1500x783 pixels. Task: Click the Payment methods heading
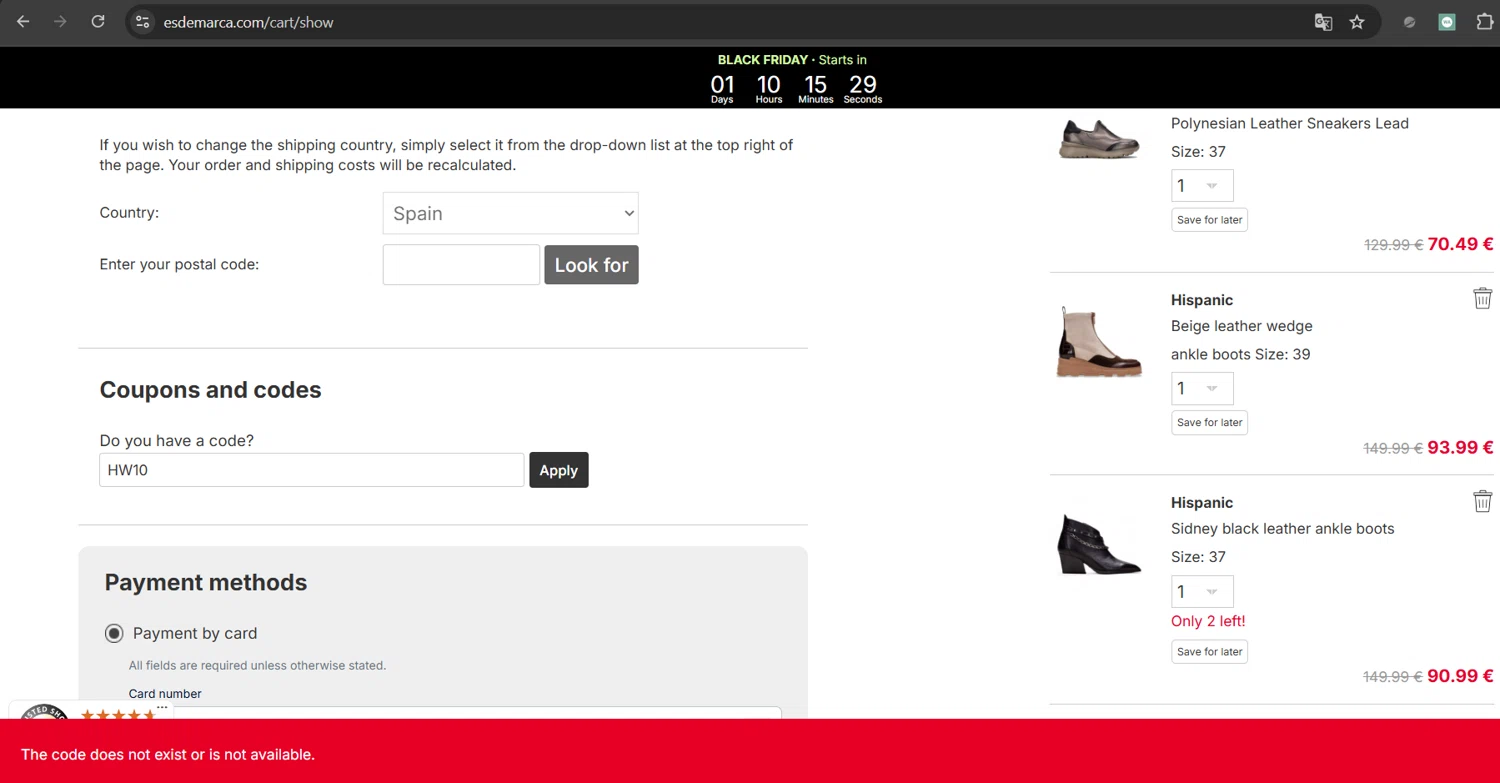click(x=206, y=582)
